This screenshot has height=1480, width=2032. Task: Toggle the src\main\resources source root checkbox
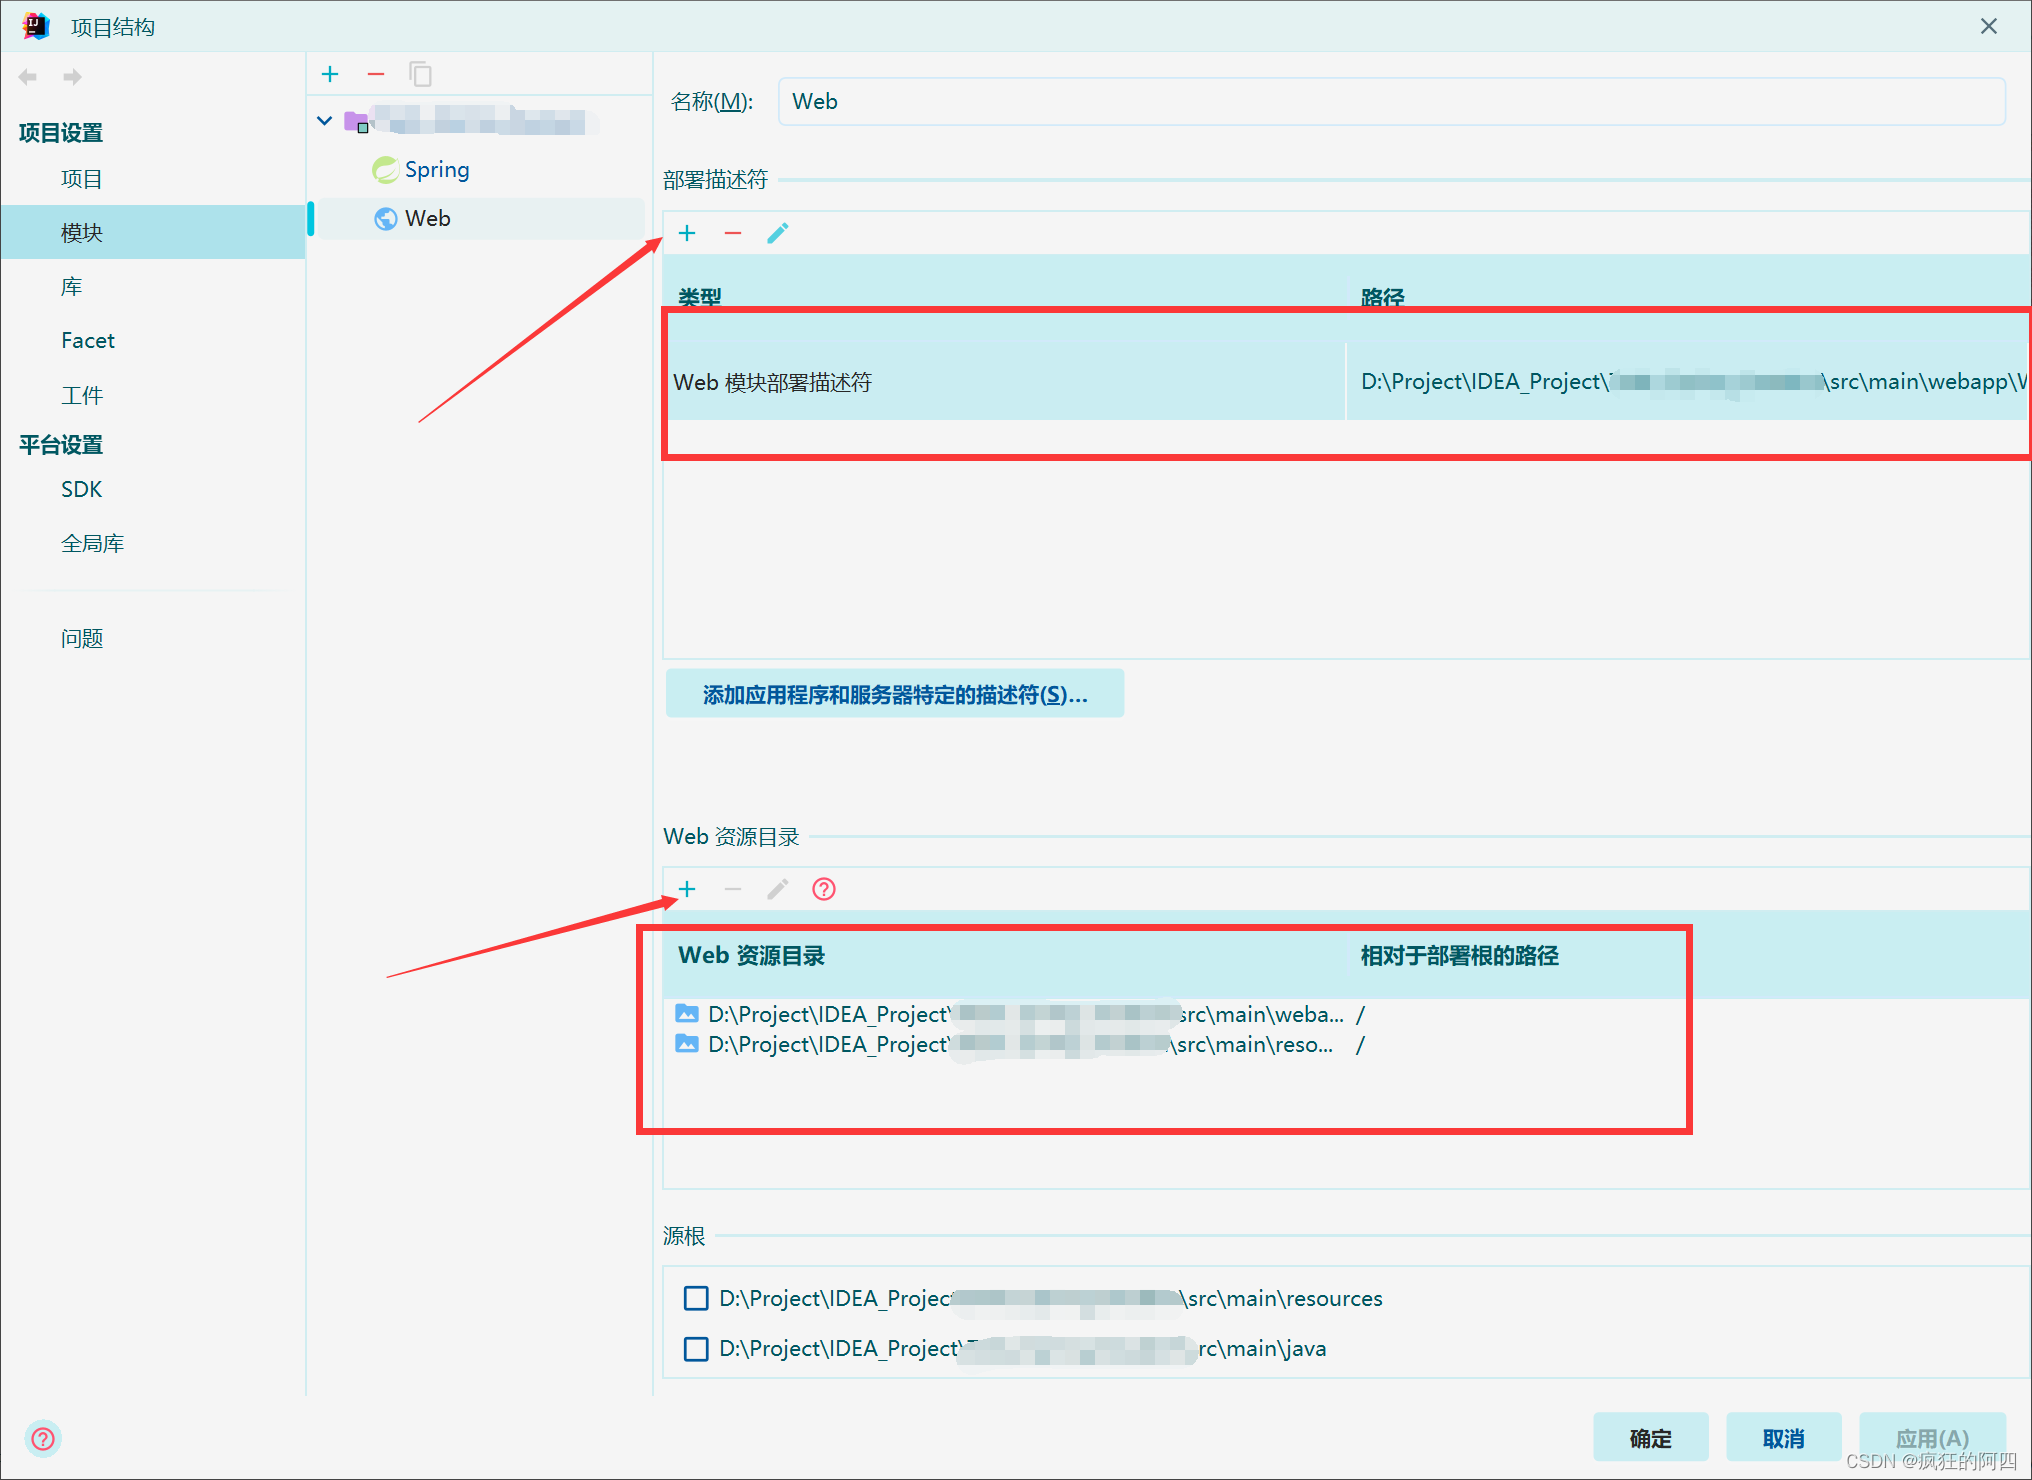pos(696,1298)
